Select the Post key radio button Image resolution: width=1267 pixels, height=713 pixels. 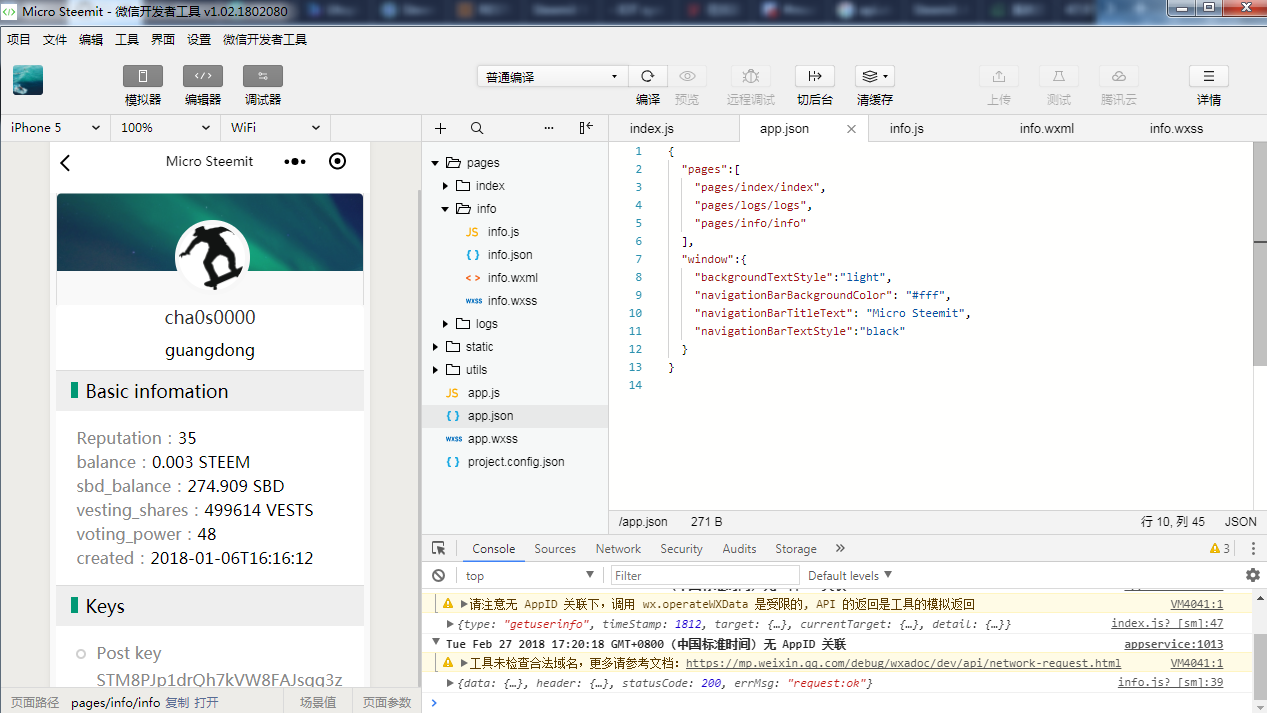(x=81, y=654)
